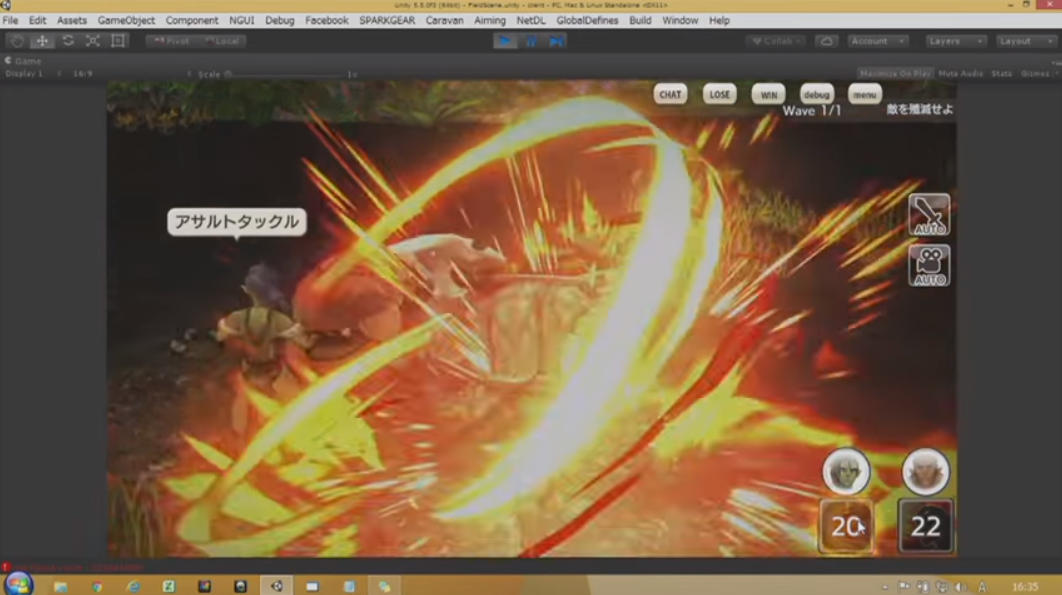Tap the skill slot showing 20
This screenshot has width=1062, height=595.
pyautogui.click(x=846, y=526)
